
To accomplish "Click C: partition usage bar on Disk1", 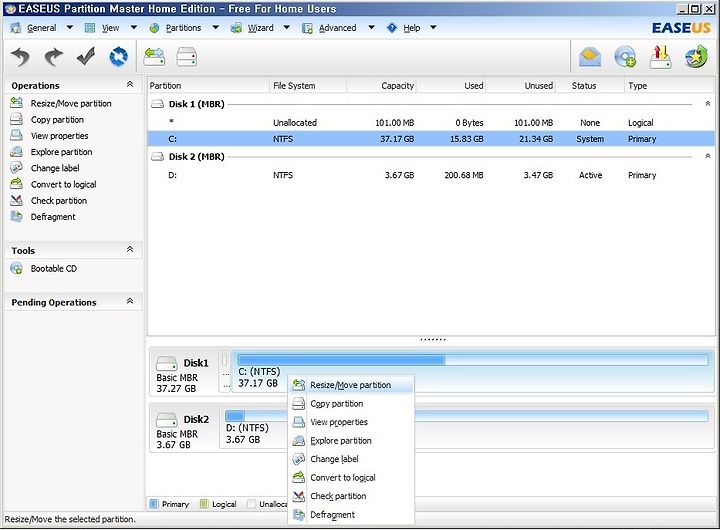I will (x=473, y=360).
